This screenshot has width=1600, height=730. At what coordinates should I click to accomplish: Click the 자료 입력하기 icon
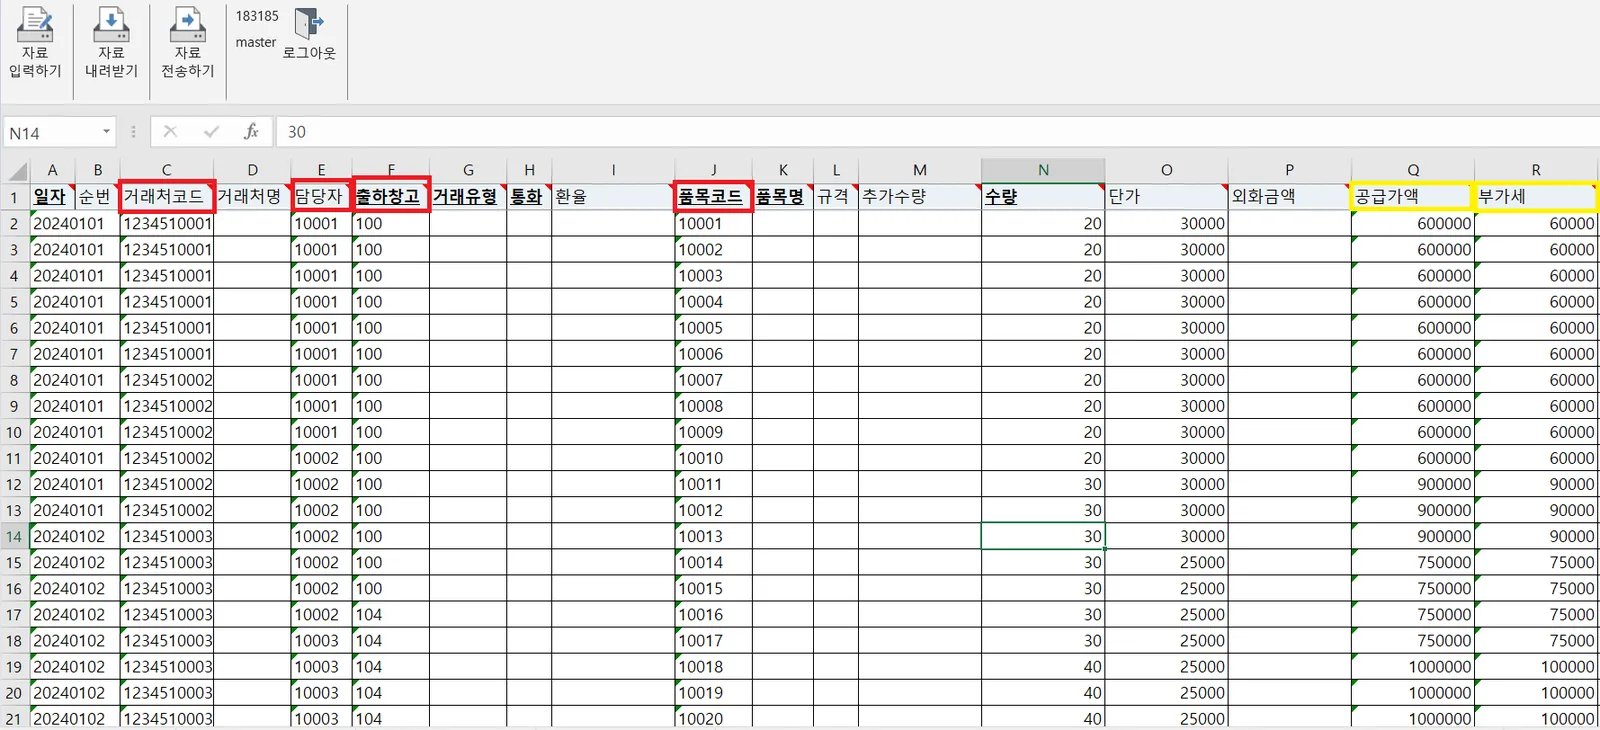click(35, 25)
